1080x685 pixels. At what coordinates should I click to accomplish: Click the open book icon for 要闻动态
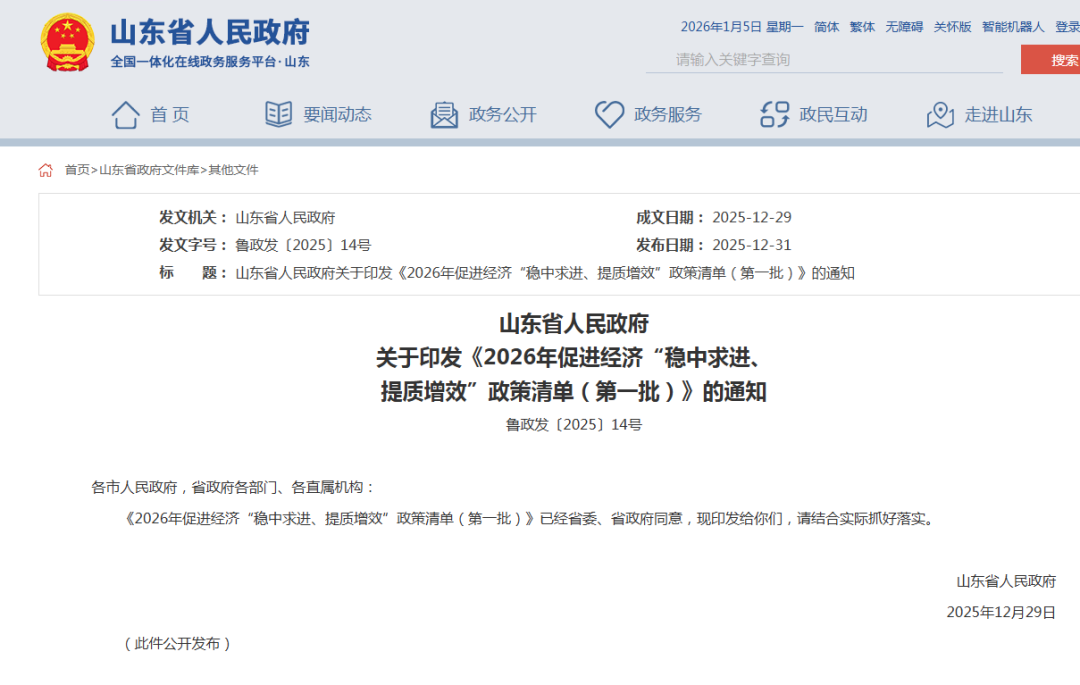click(x=279, y=115)
